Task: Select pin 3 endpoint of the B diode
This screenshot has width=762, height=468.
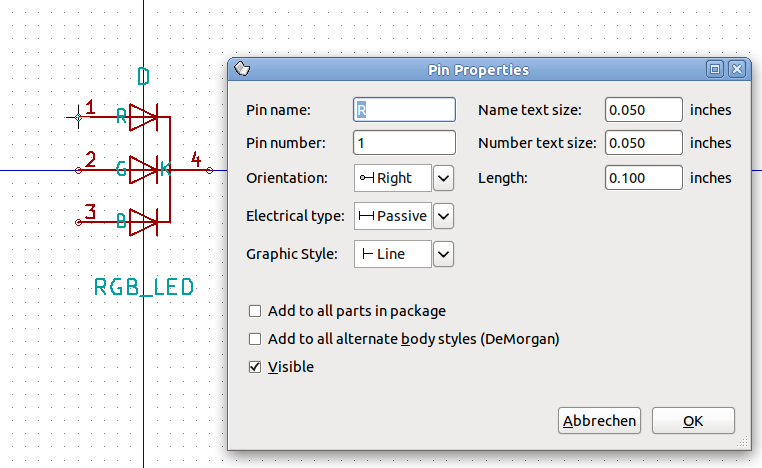Action: coord(78,223)
